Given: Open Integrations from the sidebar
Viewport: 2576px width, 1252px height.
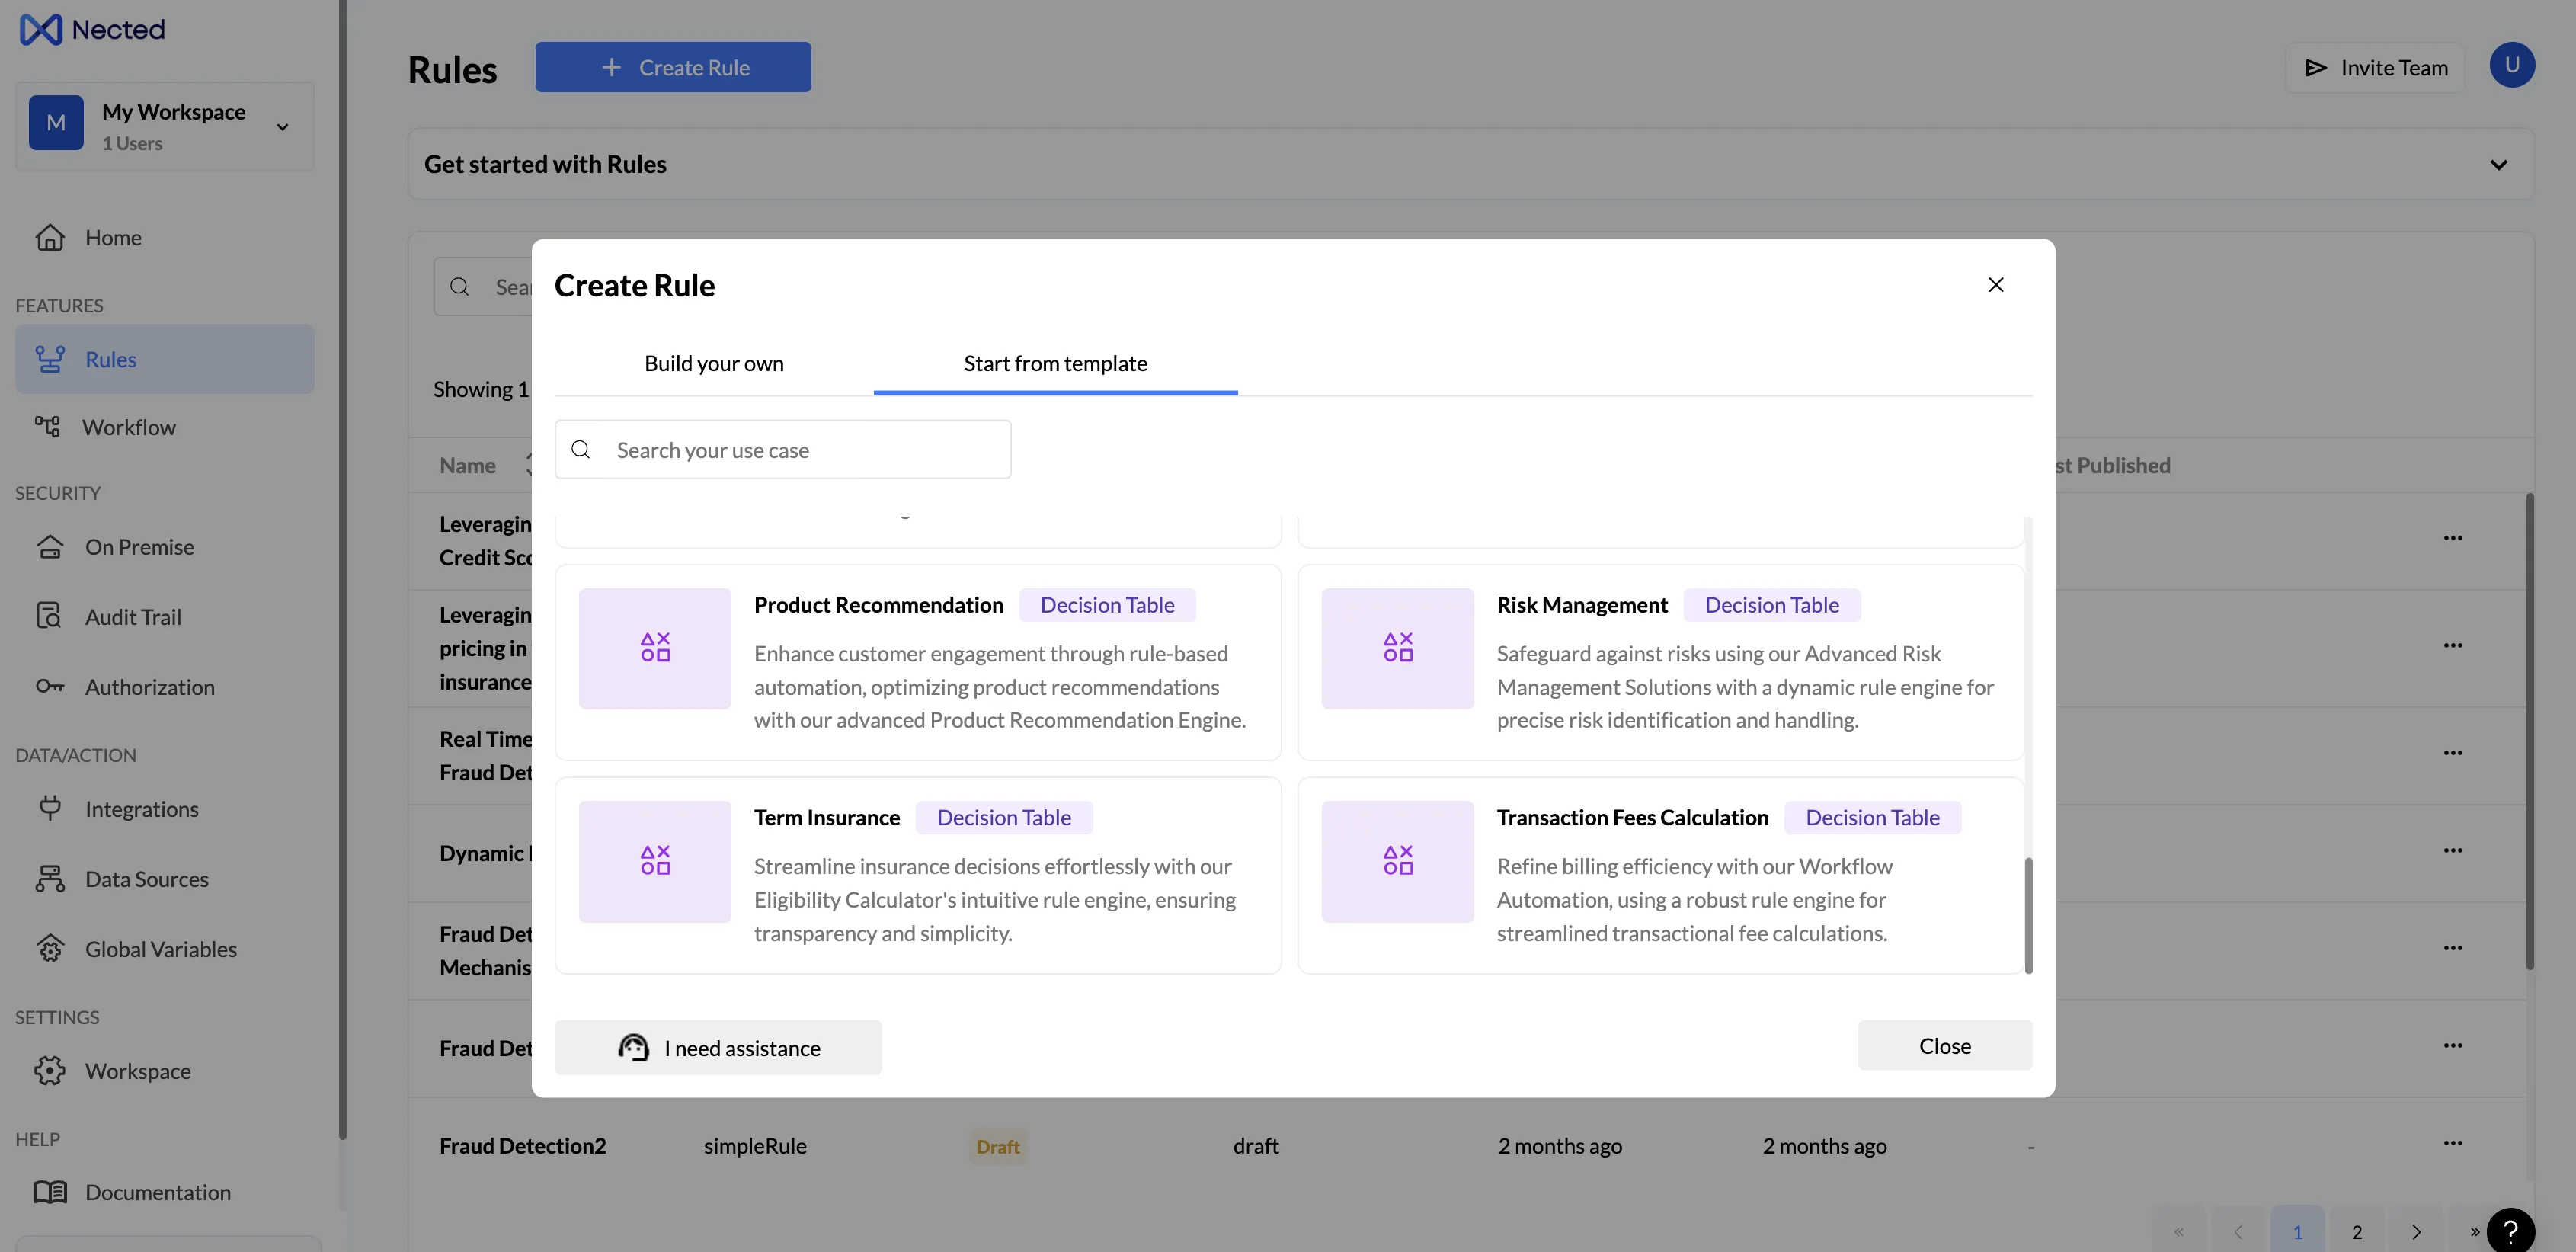Looking at the screenshot, I should (x=141, y=809).
